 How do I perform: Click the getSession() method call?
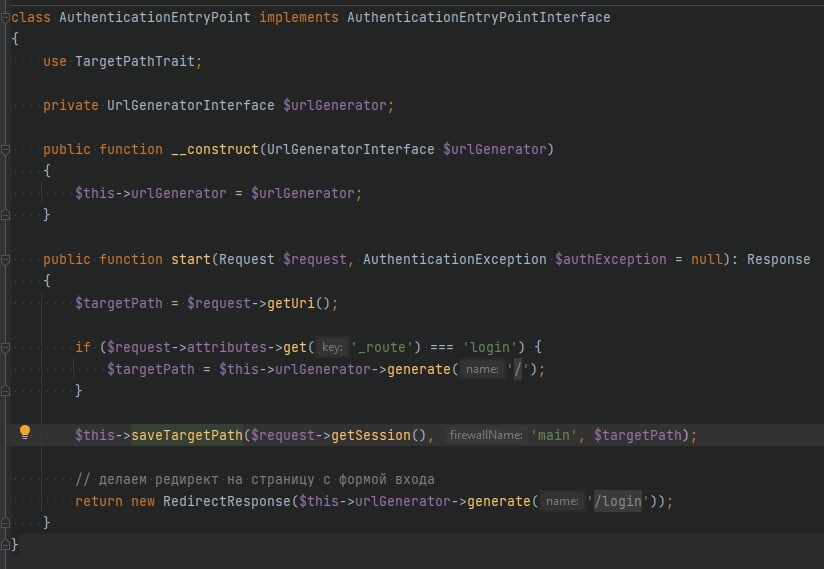click(x=378, y=436)
